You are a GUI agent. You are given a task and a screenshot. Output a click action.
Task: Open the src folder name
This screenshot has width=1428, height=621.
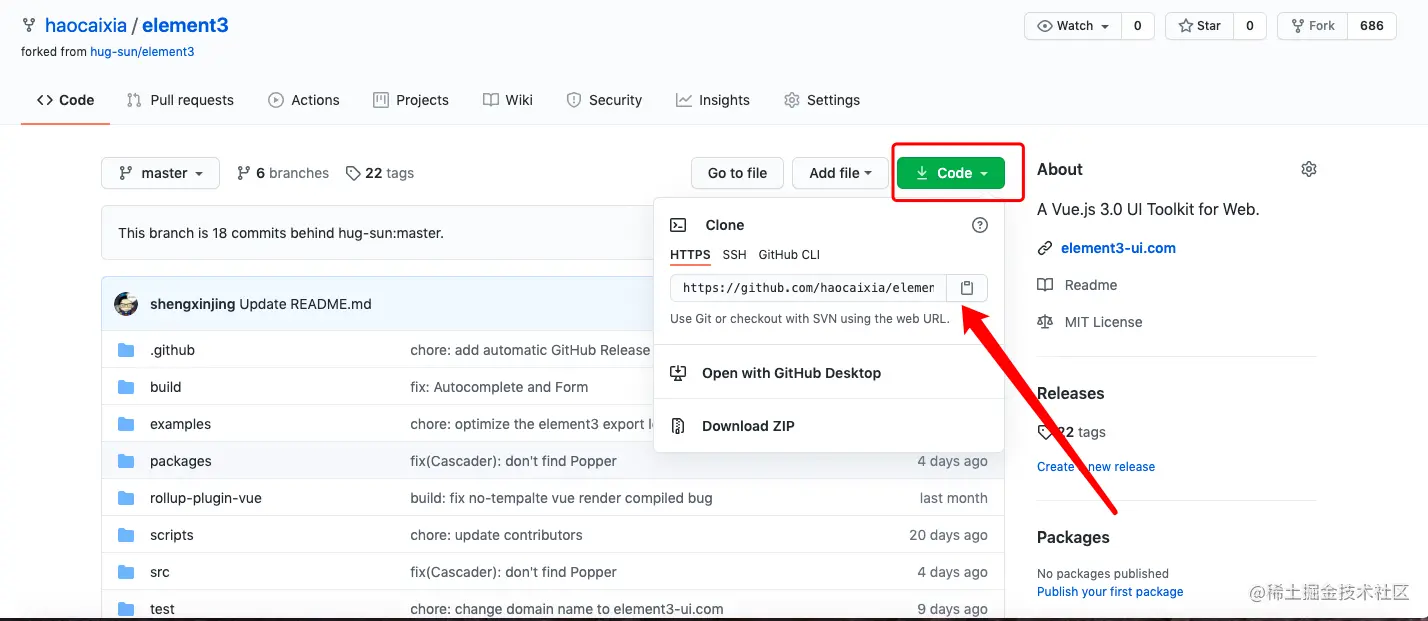160,572
